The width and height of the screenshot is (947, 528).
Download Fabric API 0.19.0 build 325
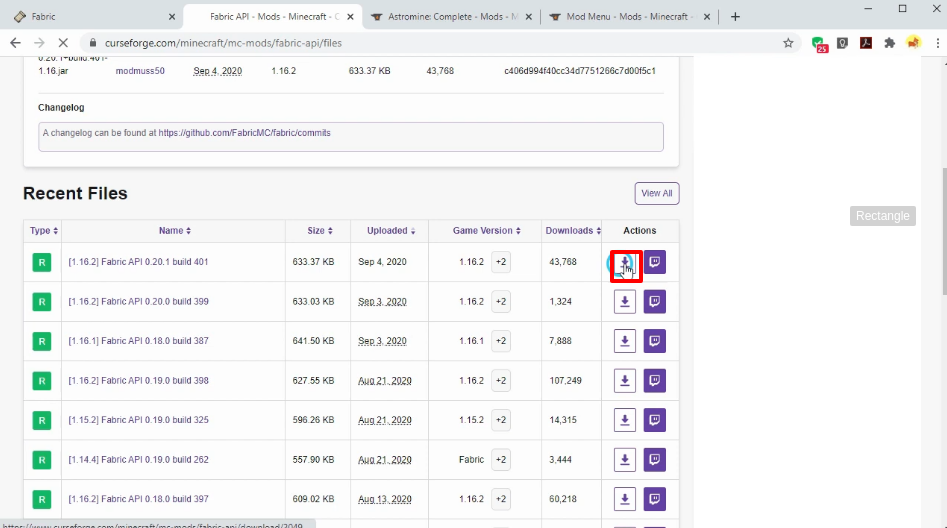point(624,420)
